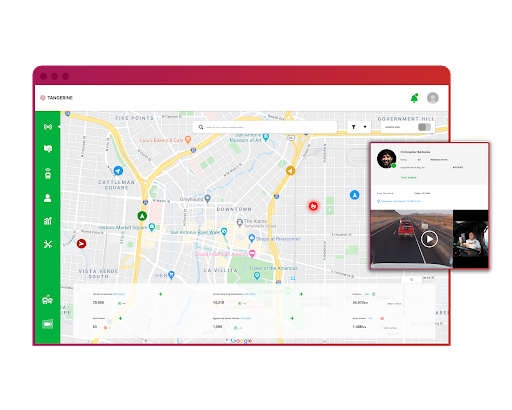The height and width of the screenshot is (410, 512).
Task: Open the filter dropdown next to search
Action: (x=359, y=127)
